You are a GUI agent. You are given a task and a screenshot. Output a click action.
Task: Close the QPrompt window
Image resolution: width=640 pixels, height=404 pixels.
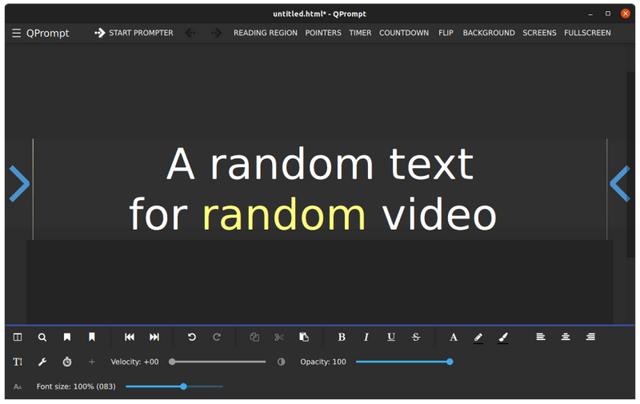coord(625,13)
